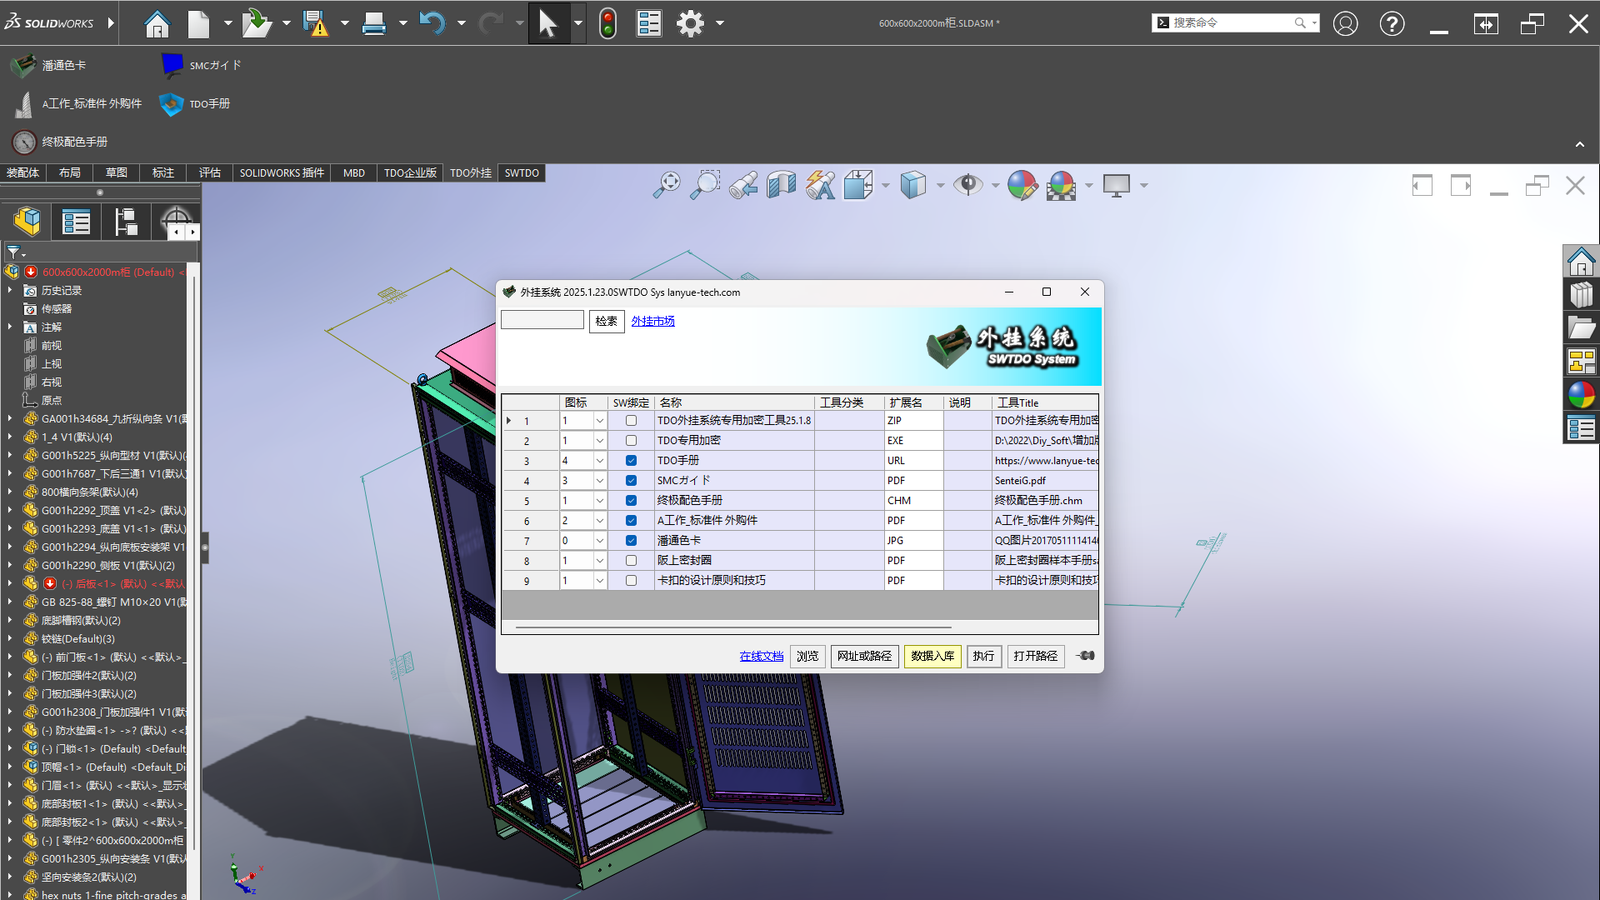Click the Edit Appearance color sphere icon

point(1022,185)
